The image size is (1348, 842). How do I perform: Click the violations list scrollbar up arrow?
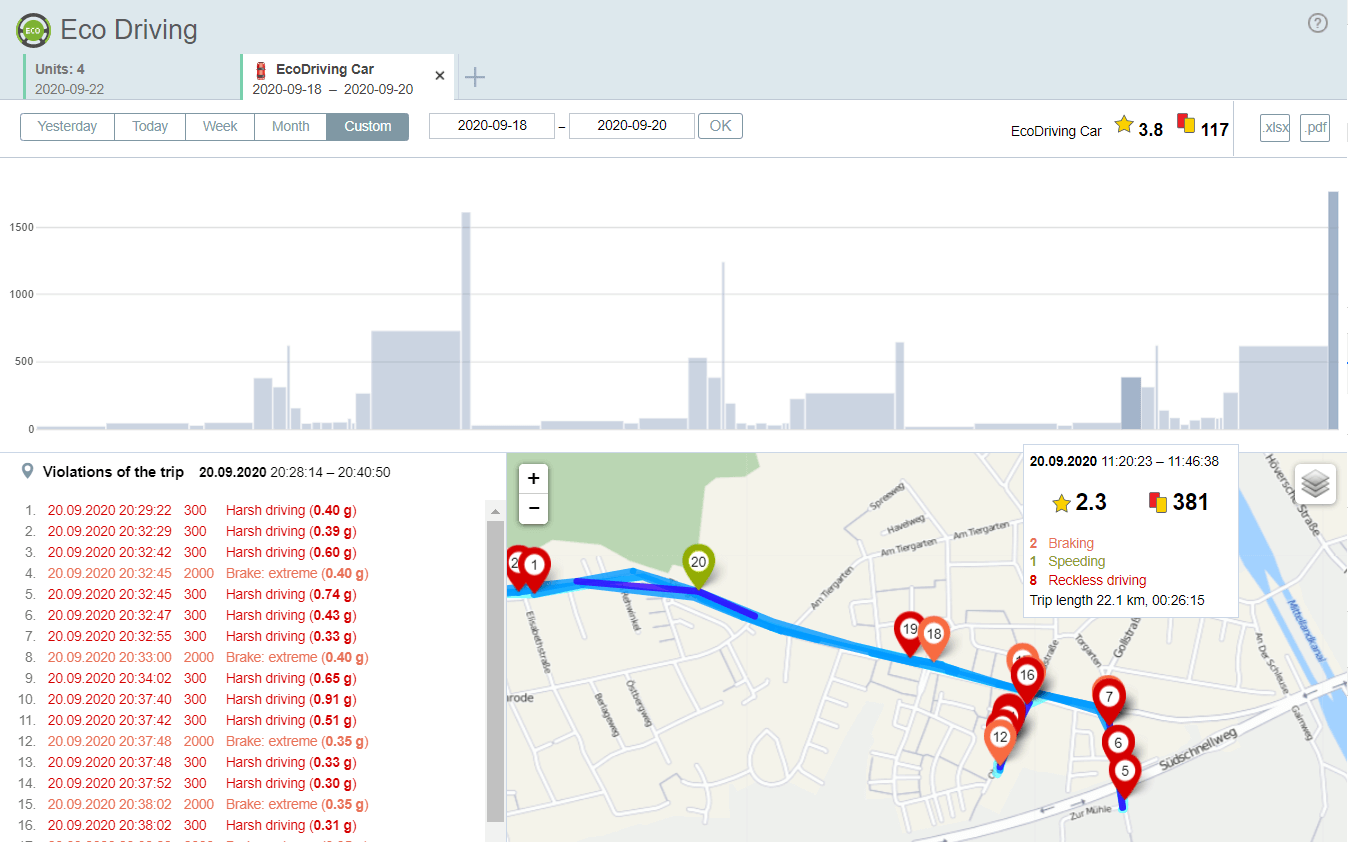(x=494, y=511)
